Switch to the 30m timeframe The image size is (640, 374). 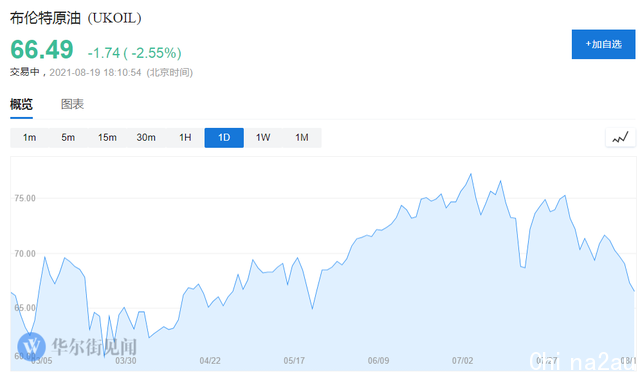[146, 138]
